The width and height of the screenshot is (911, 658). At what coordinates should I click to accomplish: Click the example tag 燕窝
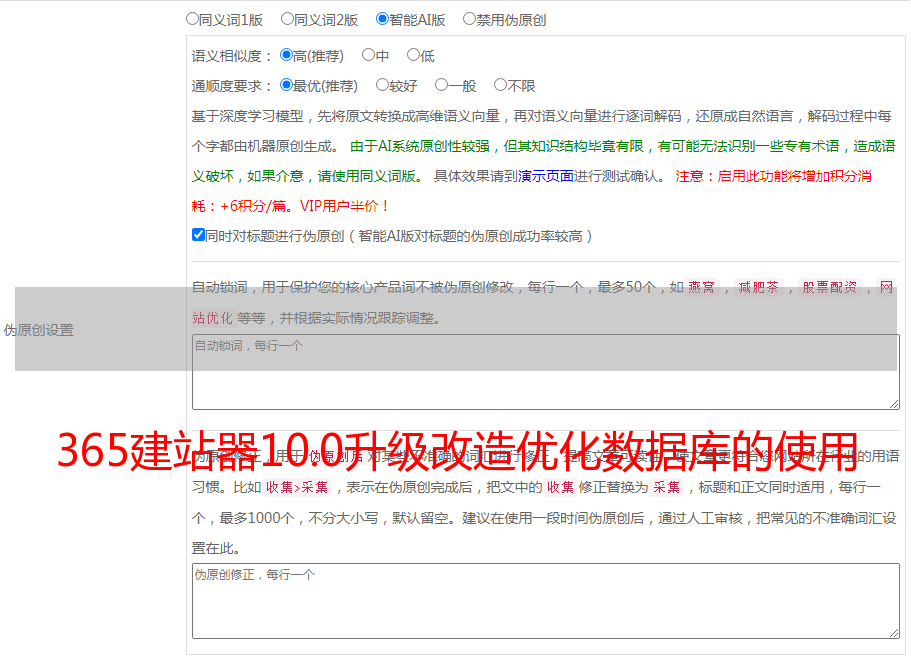(x=701, y=287)
